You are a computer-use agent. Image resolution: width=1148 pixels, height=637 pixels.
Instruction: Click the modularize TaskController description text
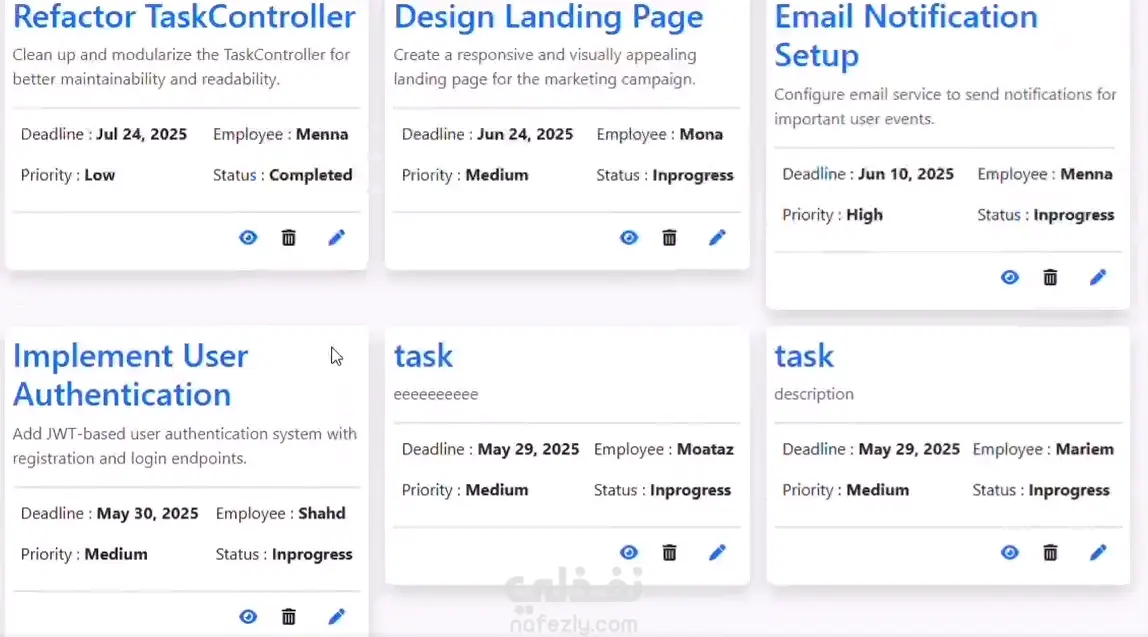click(182, 67)
